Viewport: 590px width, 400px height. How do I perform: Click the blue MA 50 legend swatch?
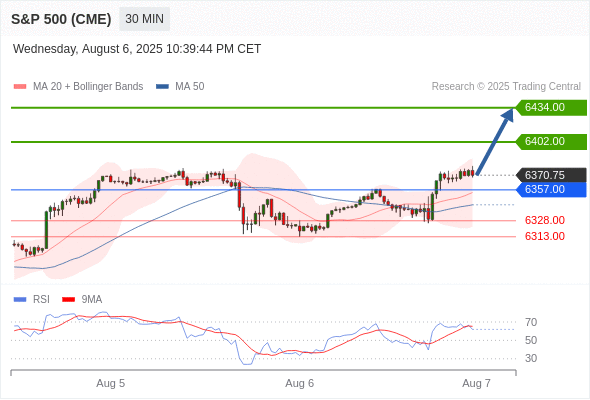(163, 87)
